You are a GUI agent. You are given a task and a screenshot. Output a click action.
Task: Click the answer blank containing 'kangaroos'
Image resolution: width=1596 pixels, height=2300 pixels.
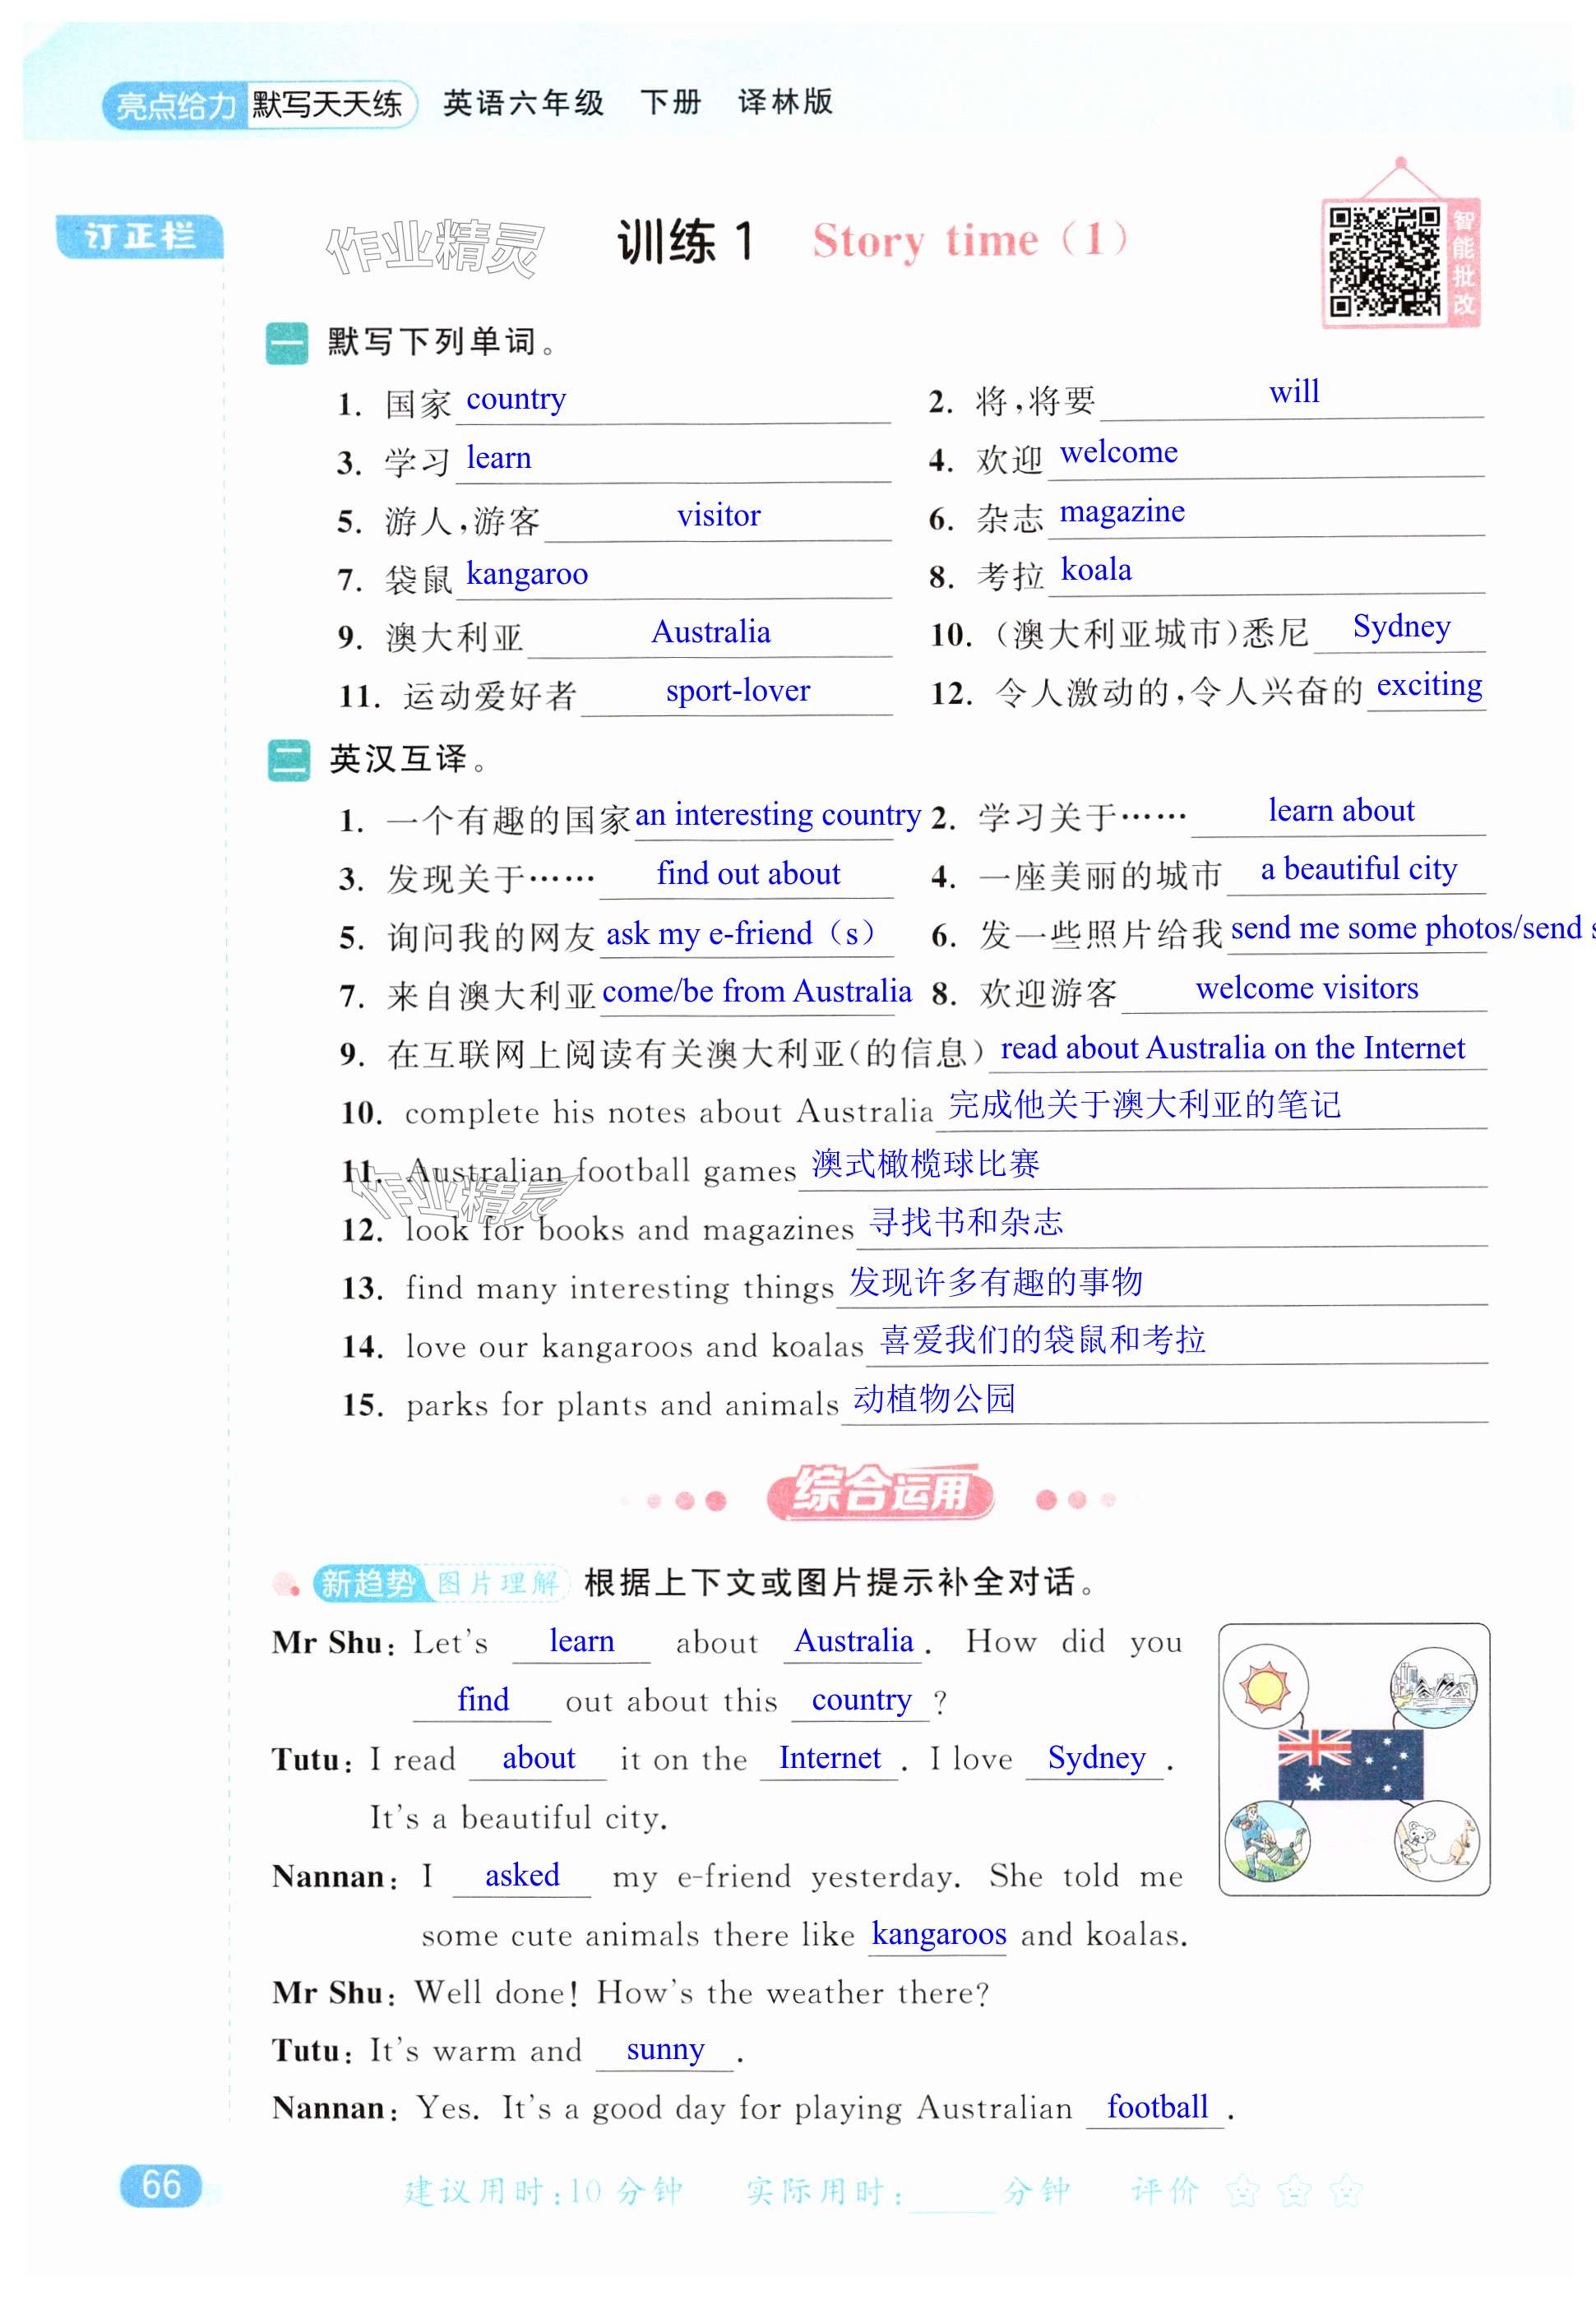[x=938, y=1935]
